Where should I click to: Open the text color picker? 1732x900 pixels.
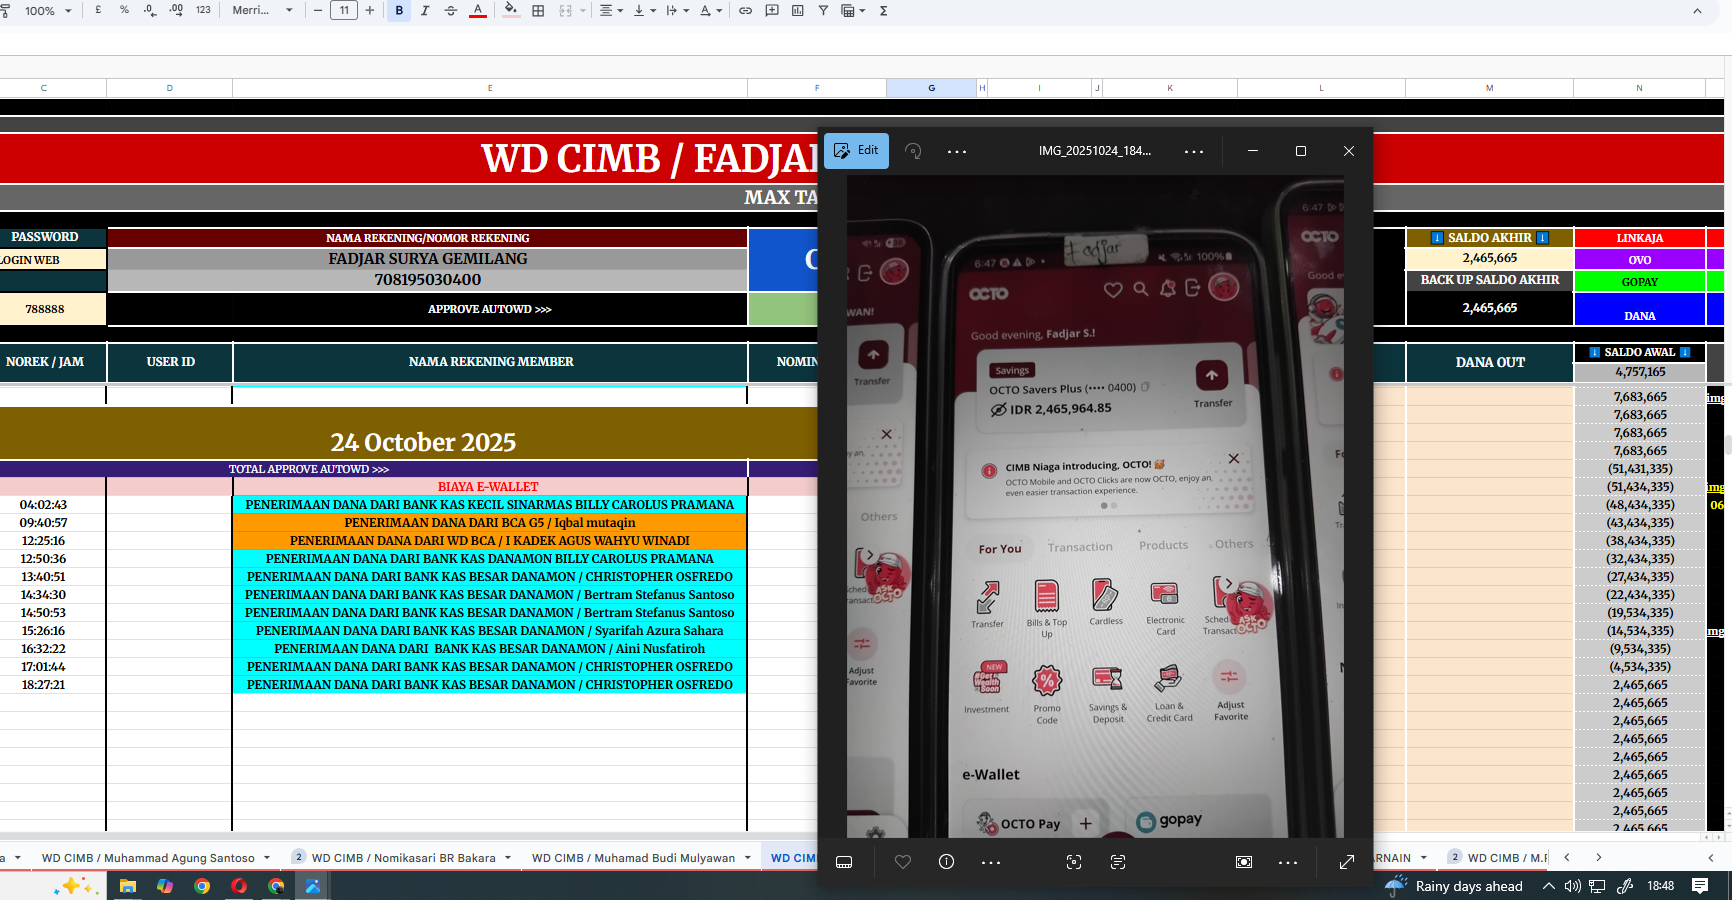(478, 11)
